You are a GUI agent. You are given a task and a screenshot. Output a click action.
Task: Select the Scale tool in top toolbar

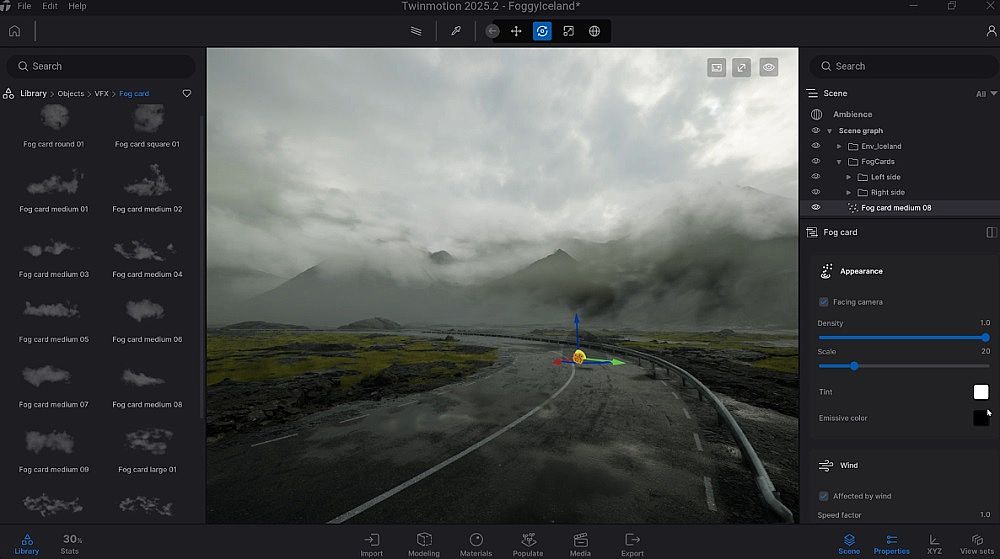(568, 31)
